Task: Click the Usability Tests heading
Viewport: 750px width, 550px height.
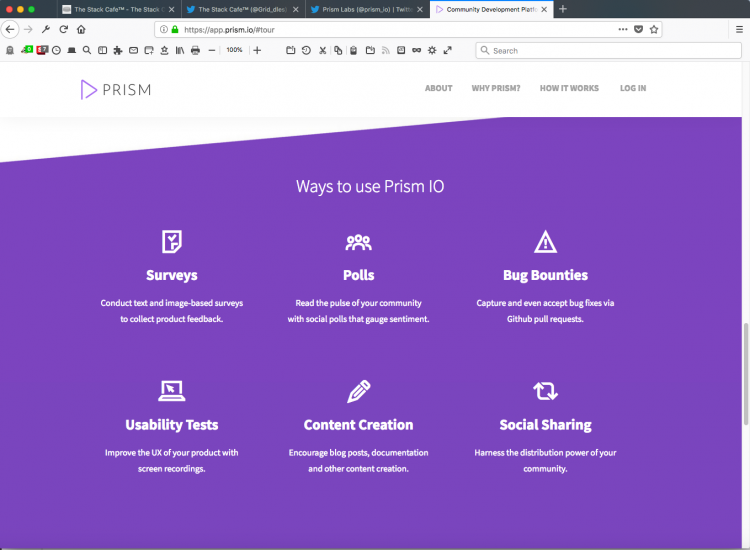Action: (x=172, y=425)
